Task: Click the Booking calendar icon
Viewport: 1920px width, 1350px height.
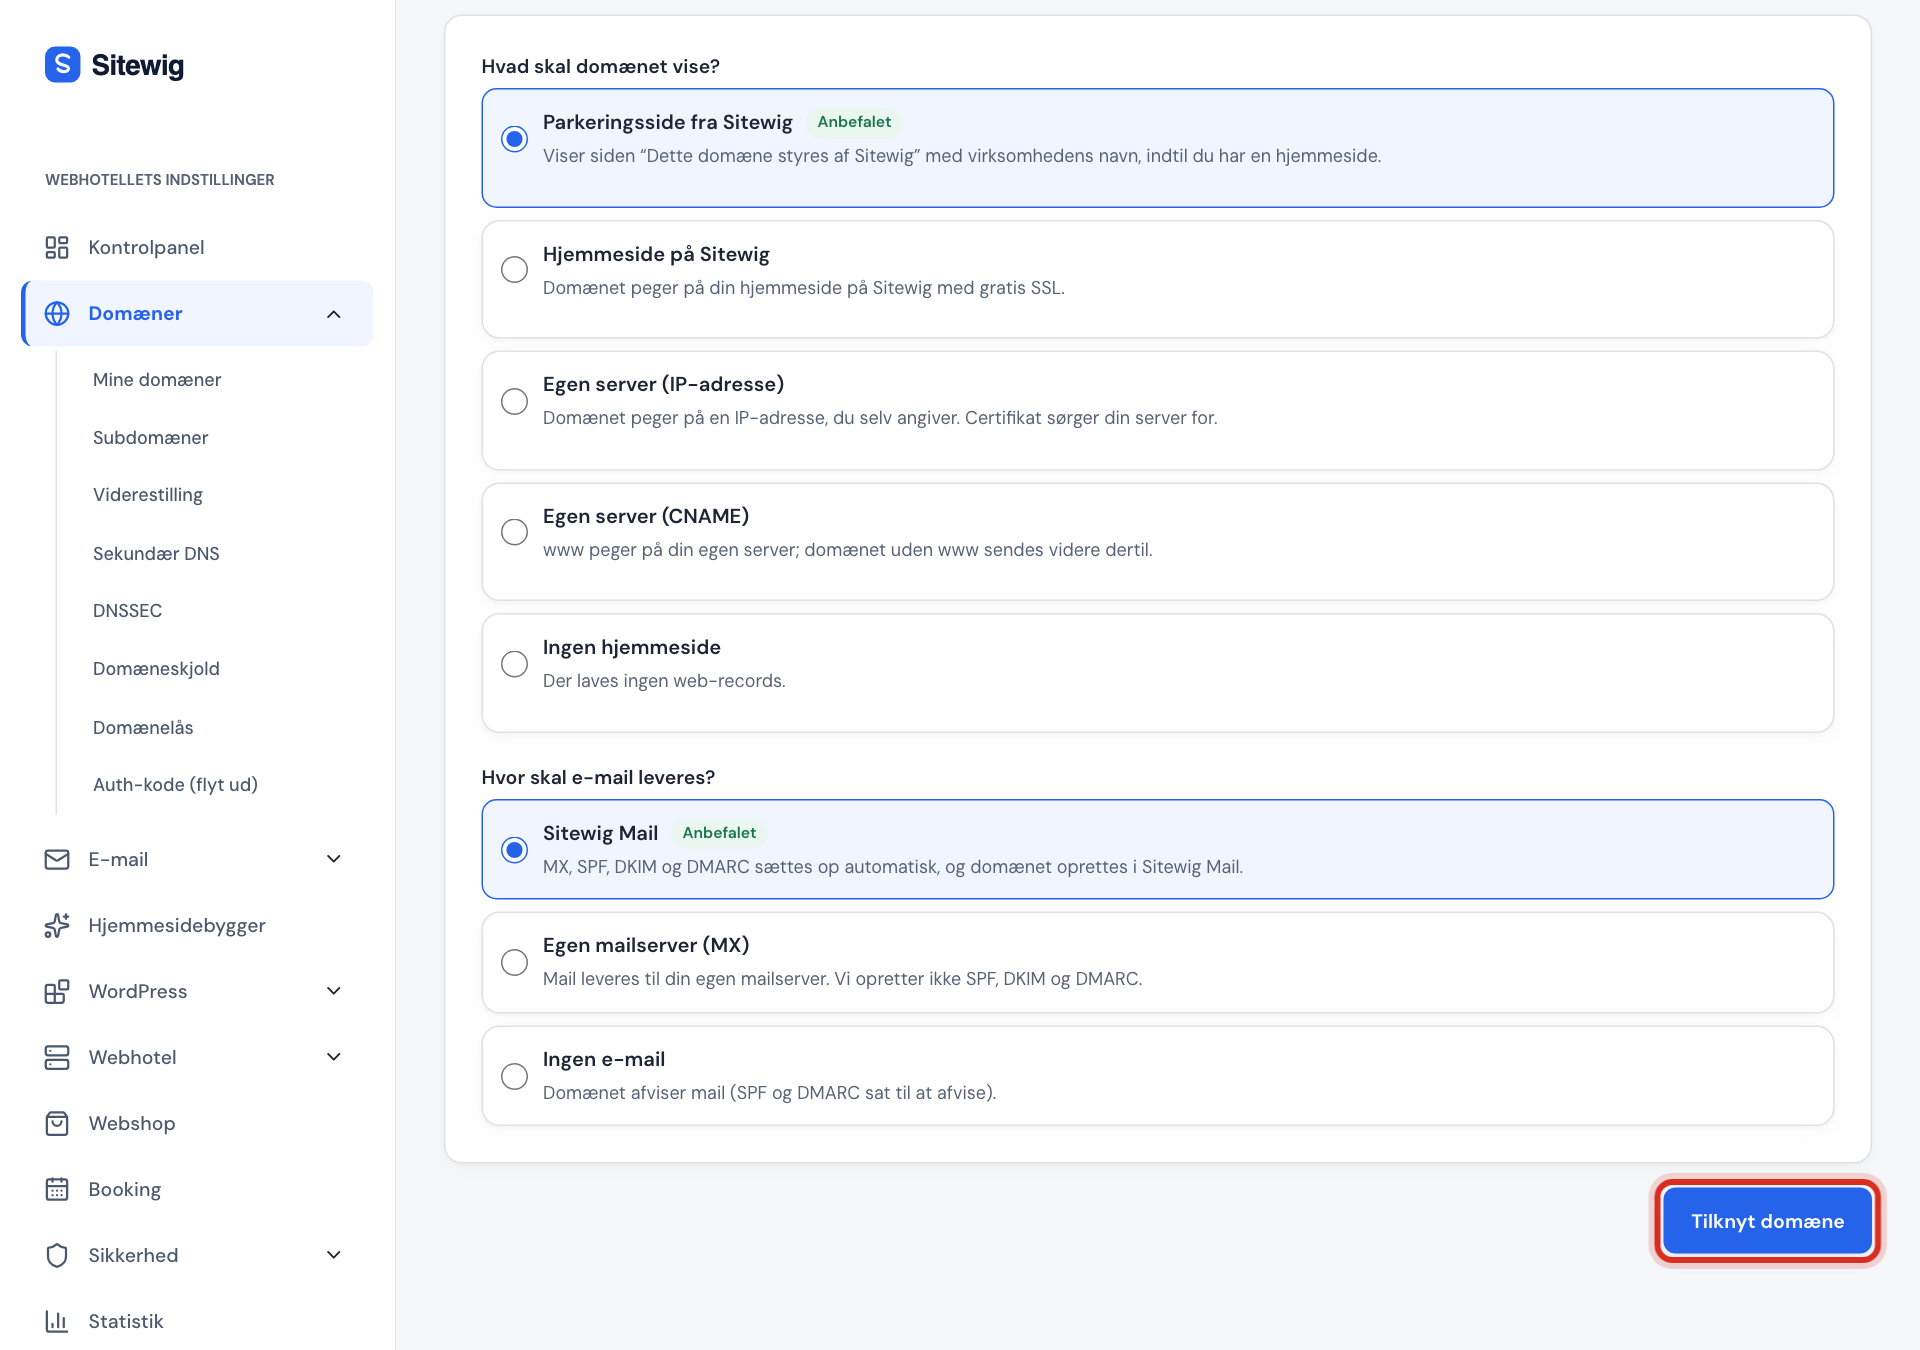Action: tap(57, 1189)
